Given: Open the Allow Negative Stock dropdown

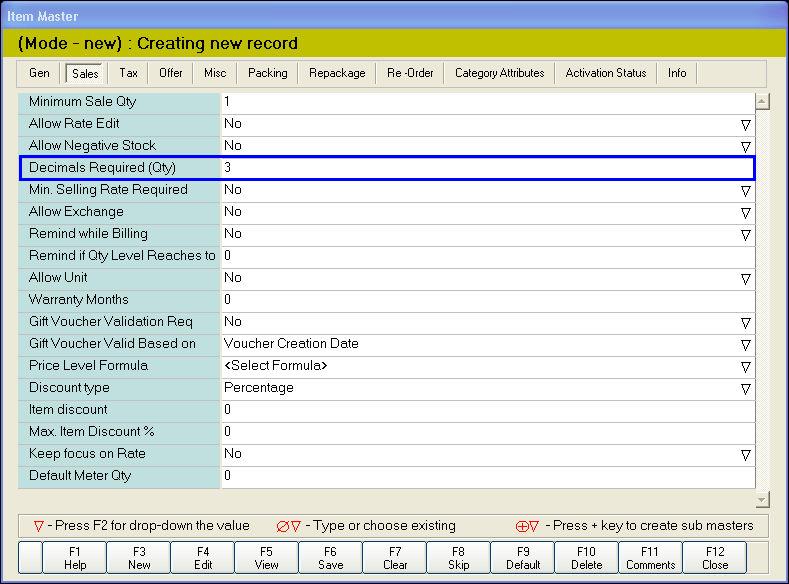Looking at the screenshot, I should tap(745, 147).
